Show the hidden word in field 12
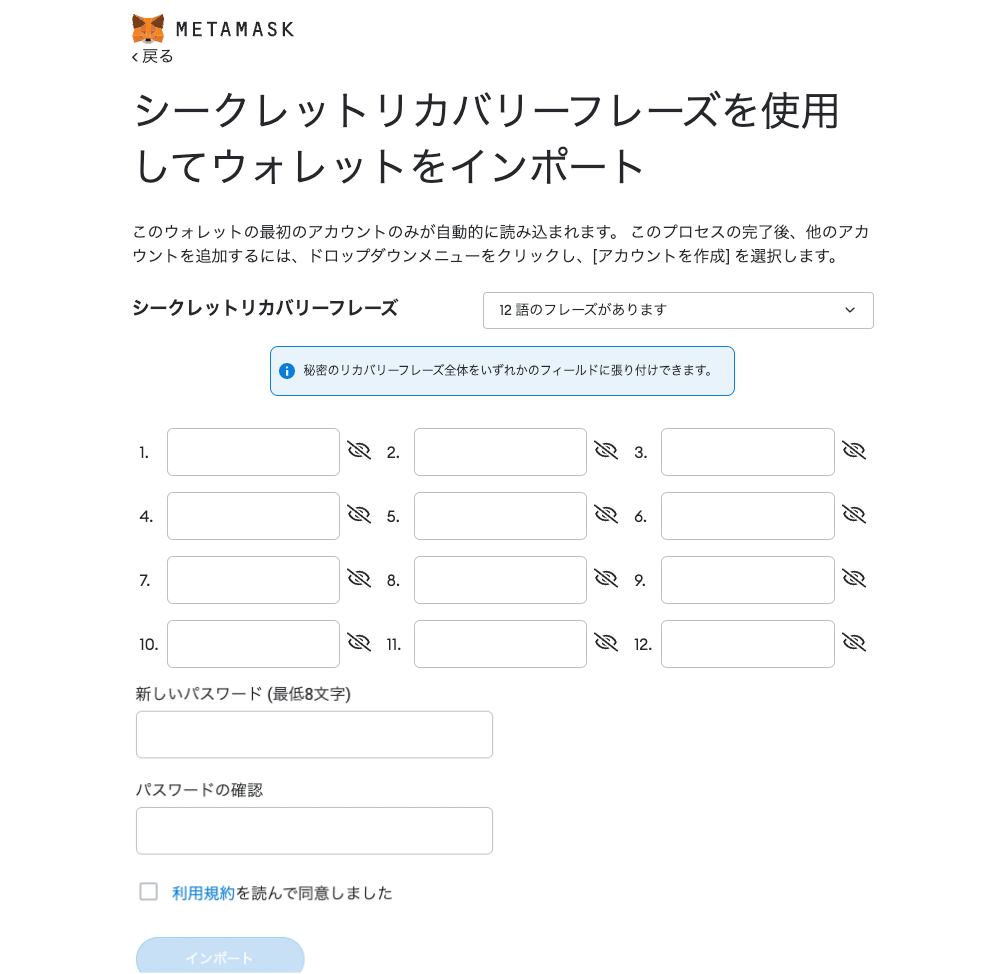1008x974 pixels. 854,642
